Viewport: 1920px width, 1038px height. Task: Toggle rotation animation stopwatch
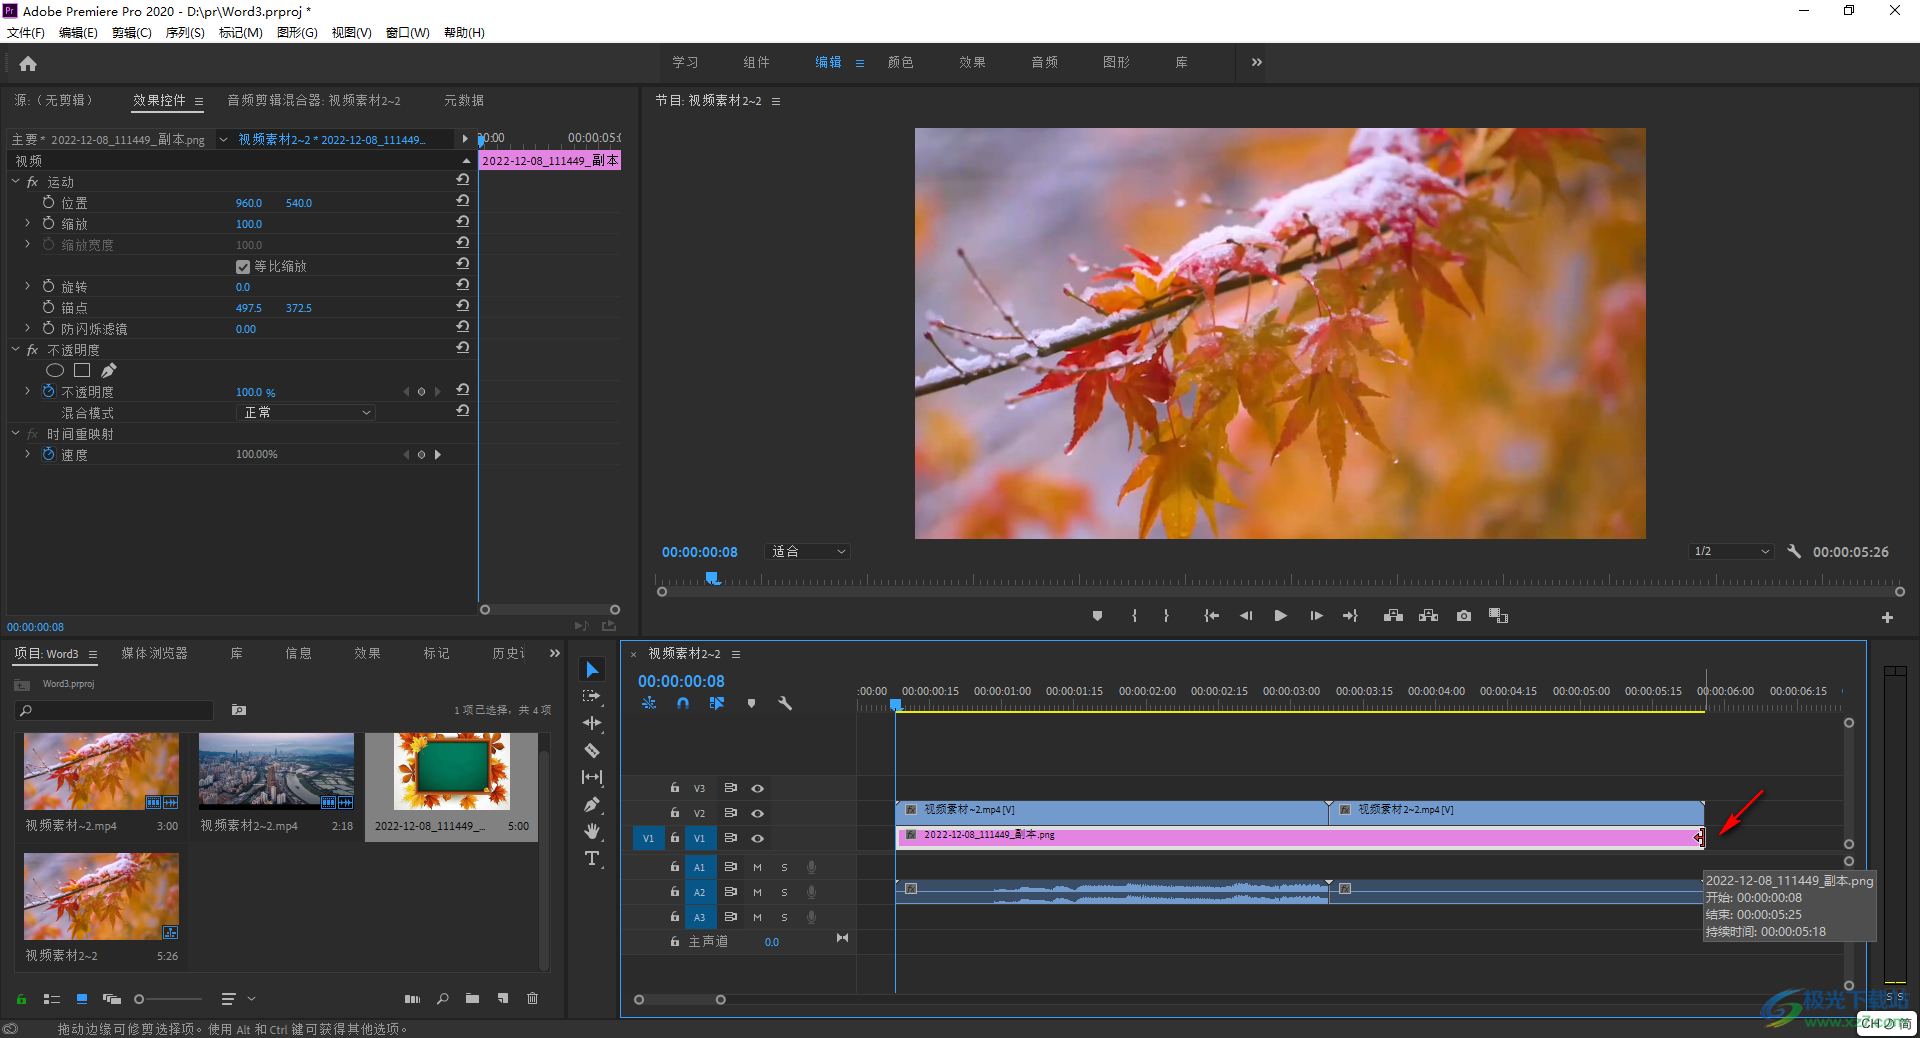click(x=48, y=286)
